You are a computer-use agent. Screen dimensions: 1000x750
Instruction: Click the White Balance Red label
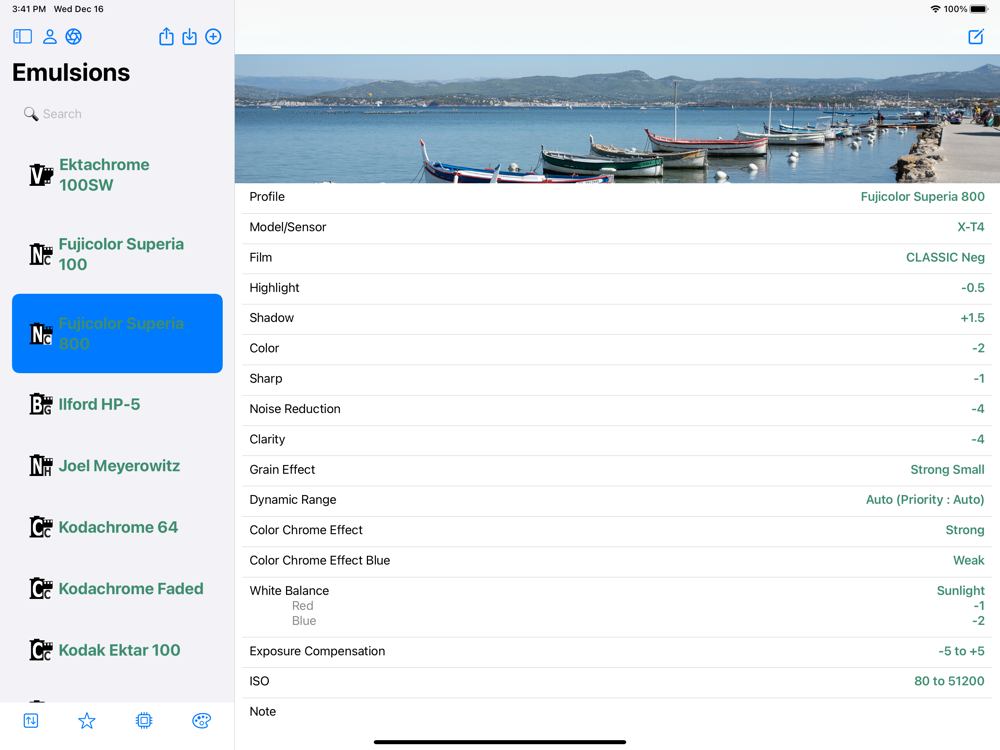(x=302, y=606)
